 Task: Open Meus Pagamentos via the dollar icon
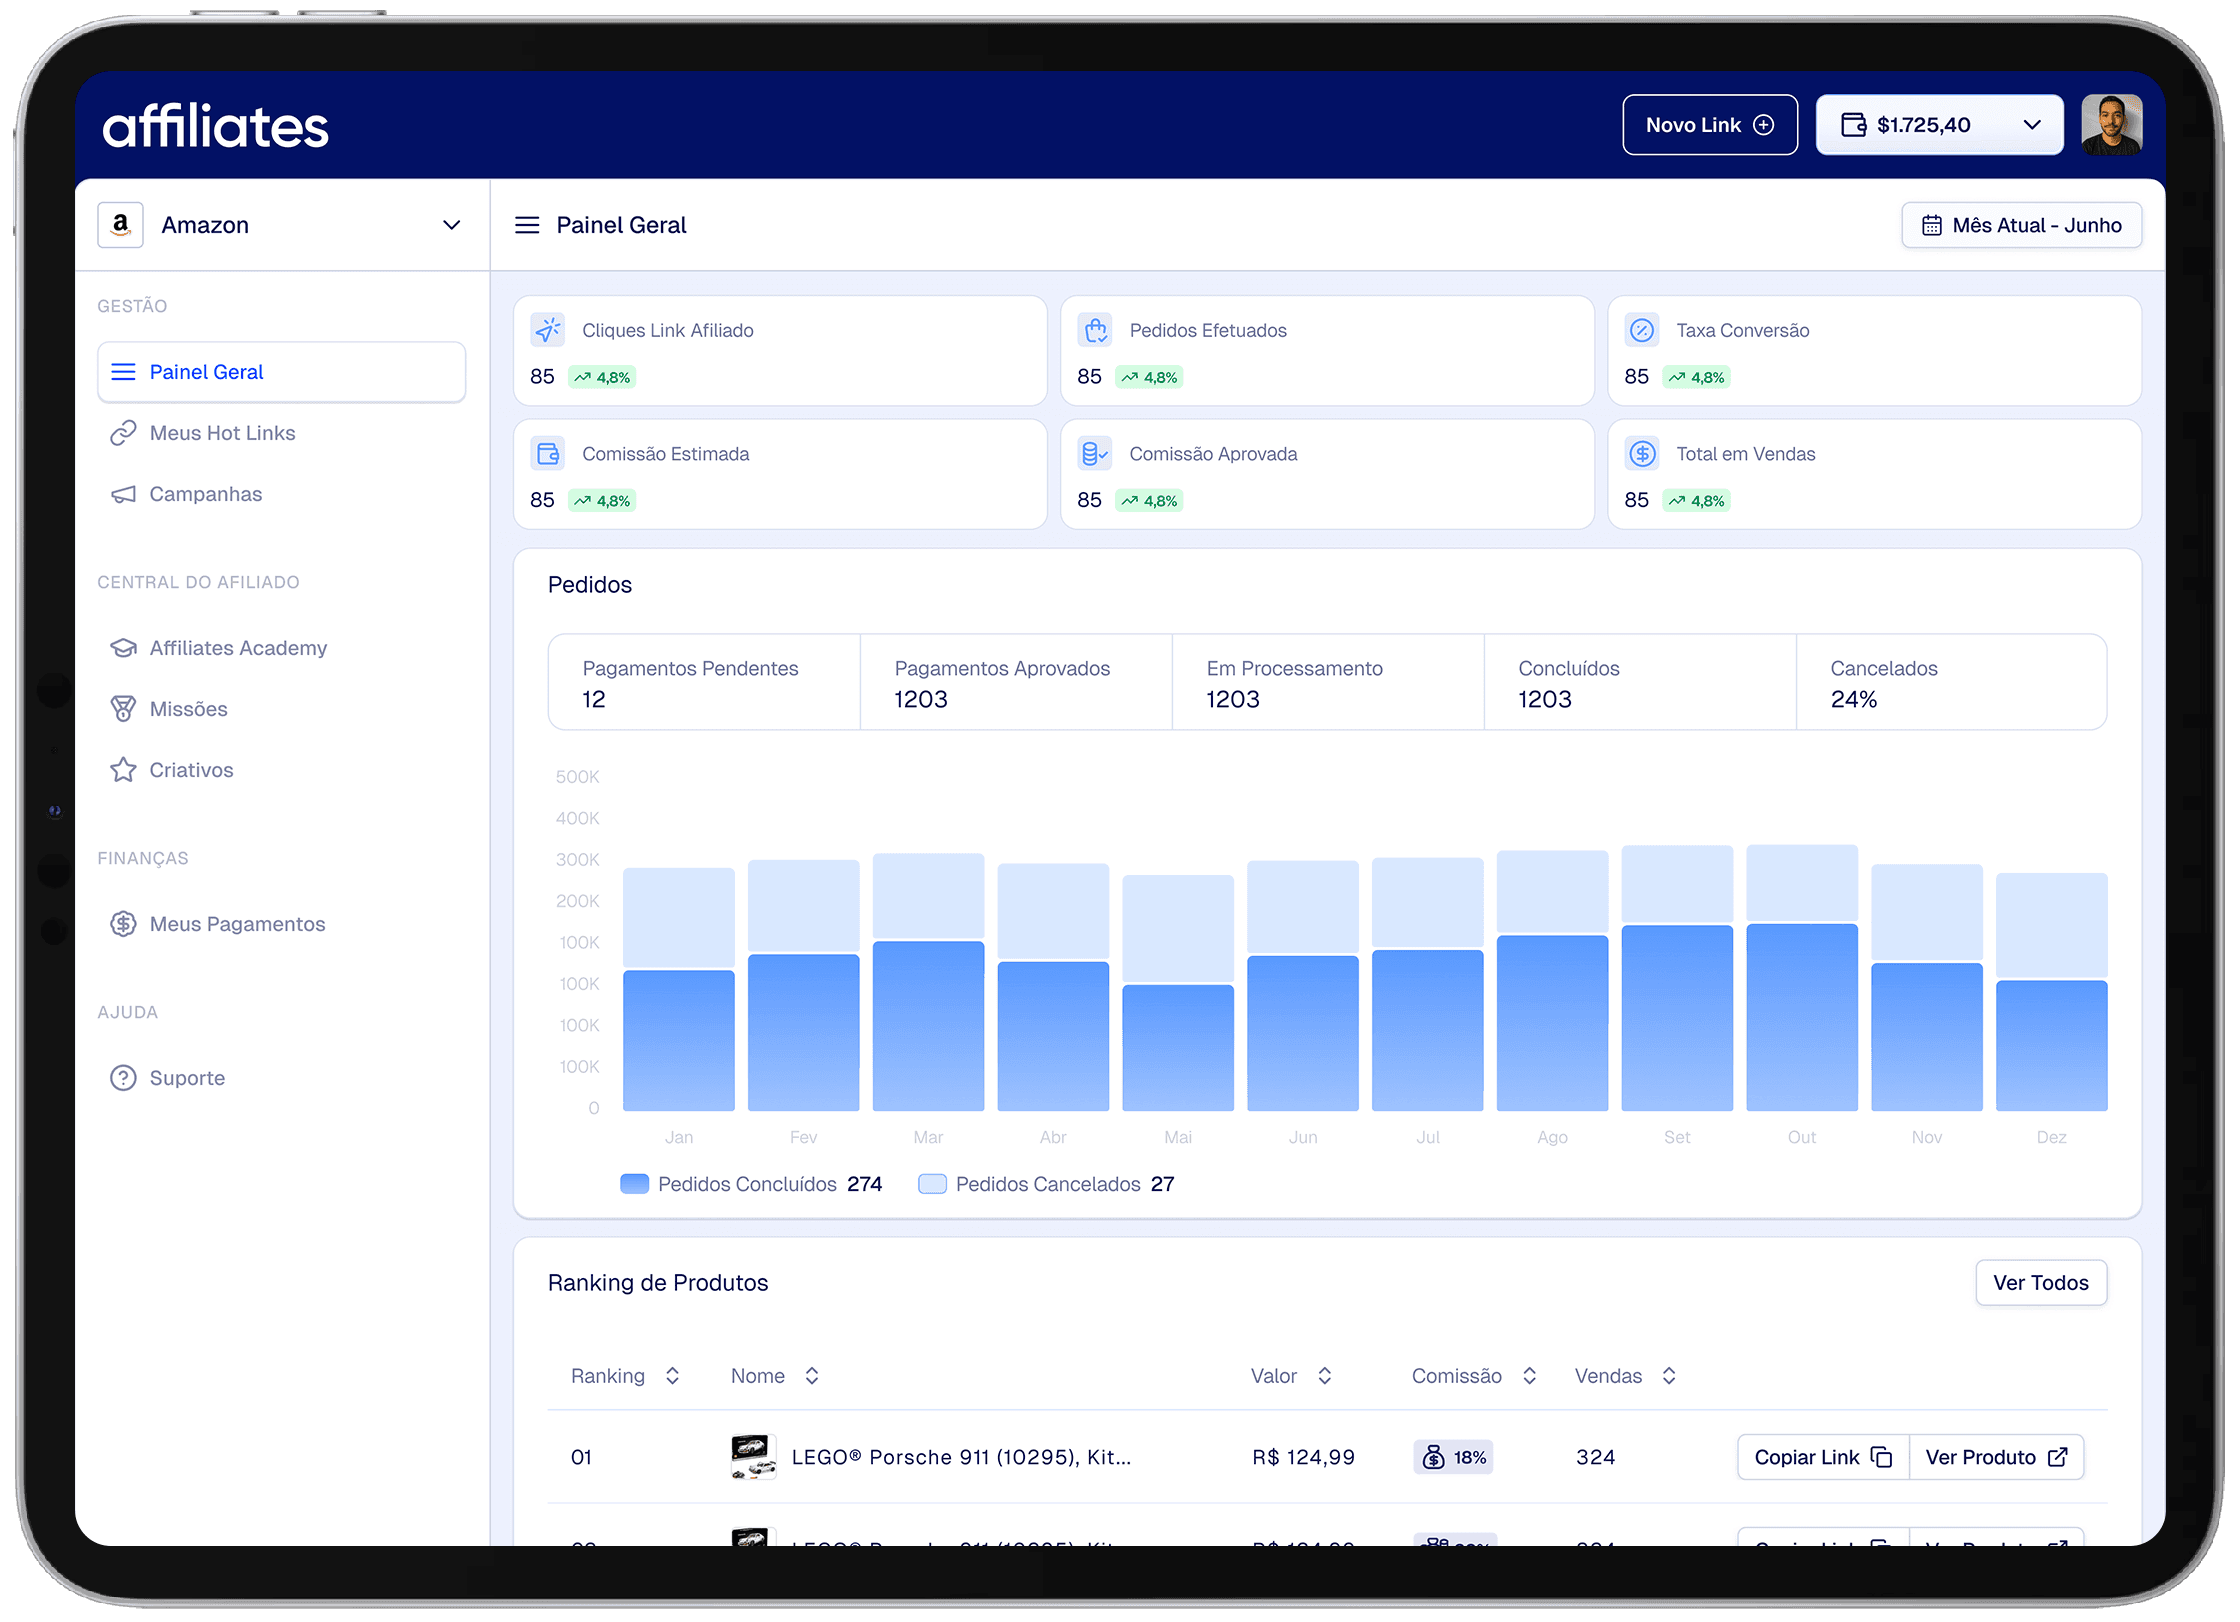click(124, 923)
